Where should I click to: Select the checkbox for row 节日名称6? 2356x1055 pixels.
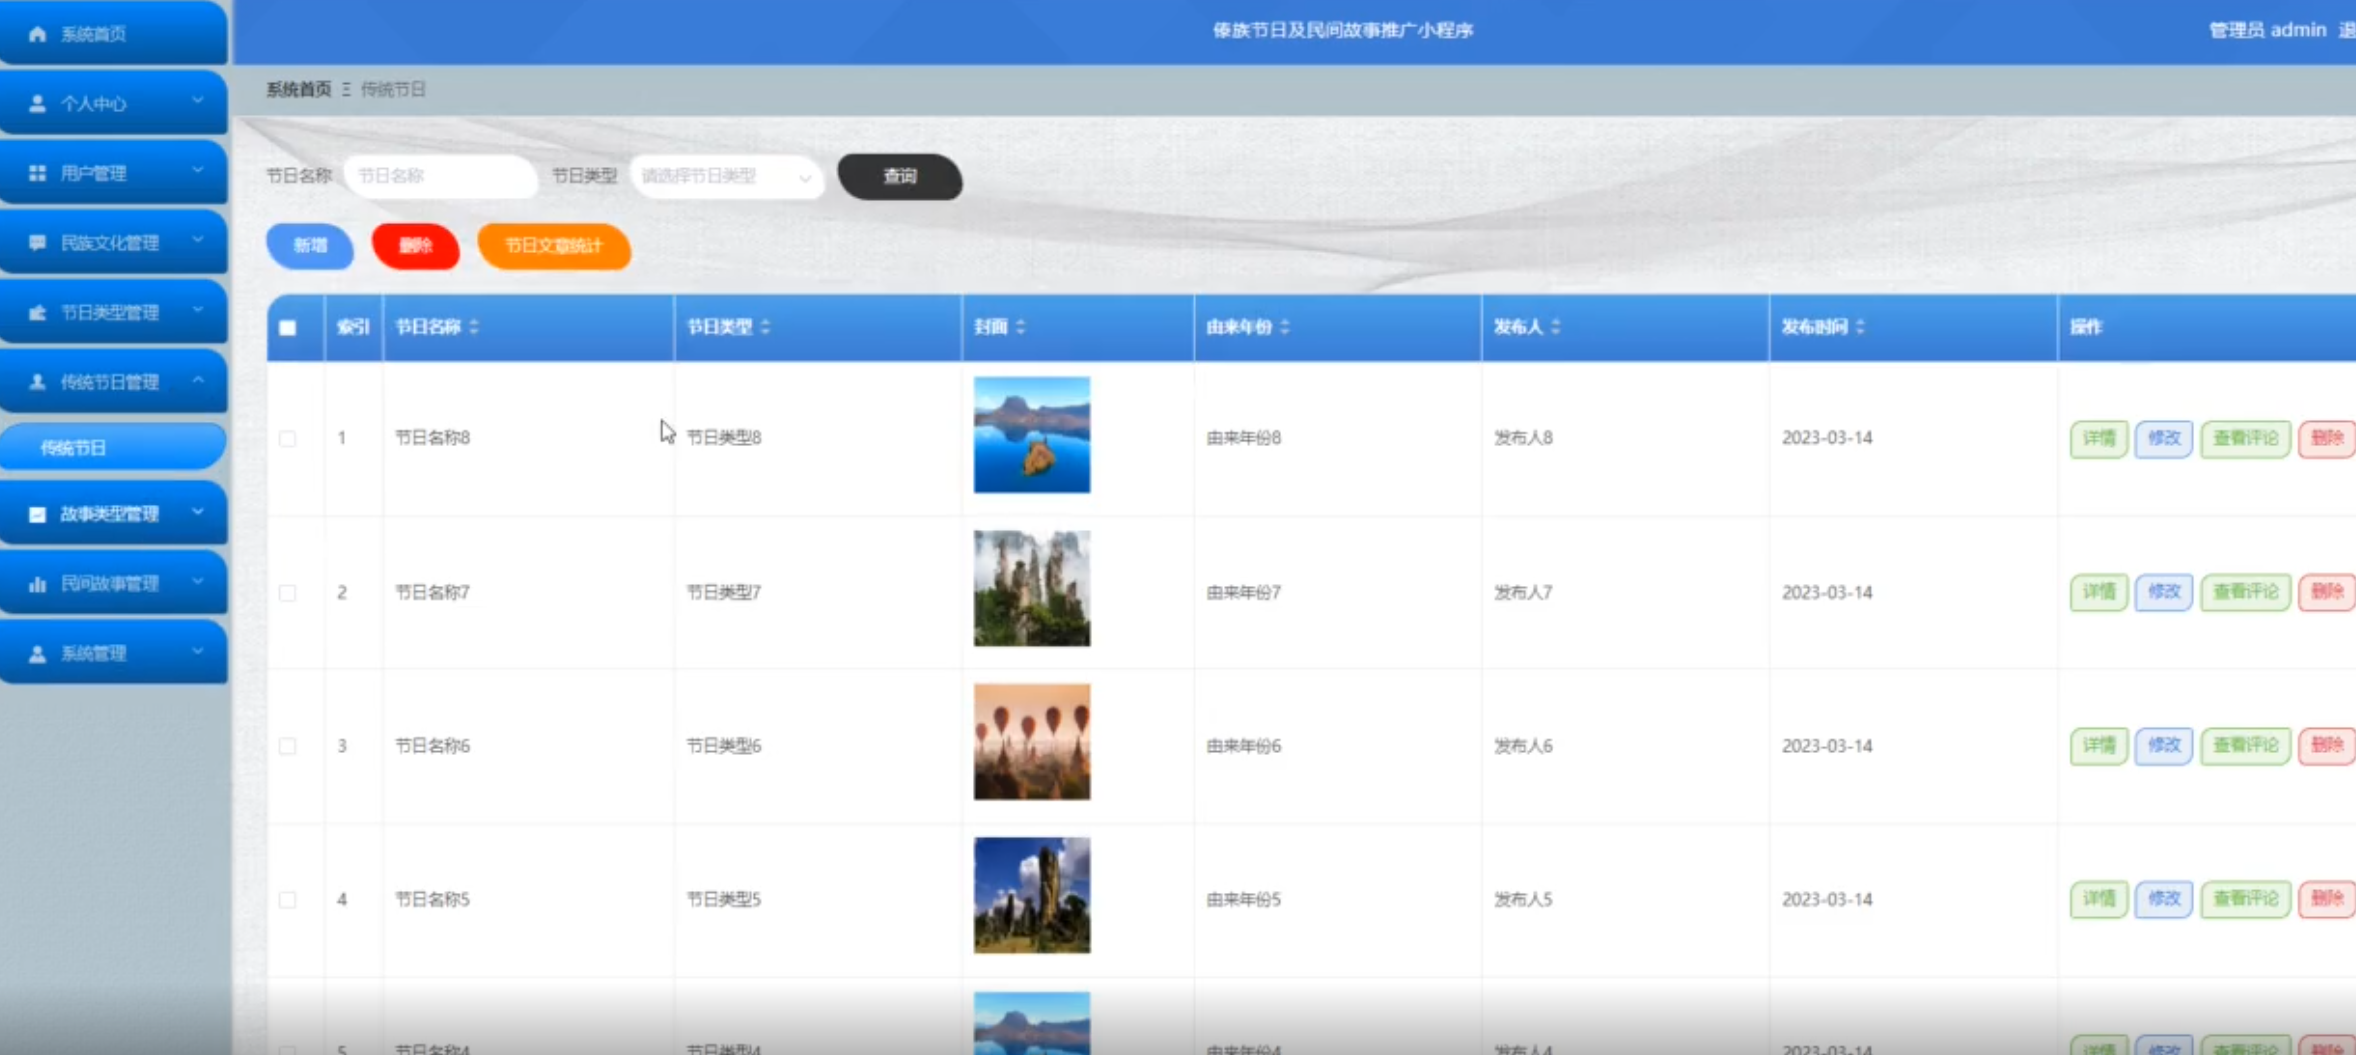pyautogui.click(x=288, y=746)
